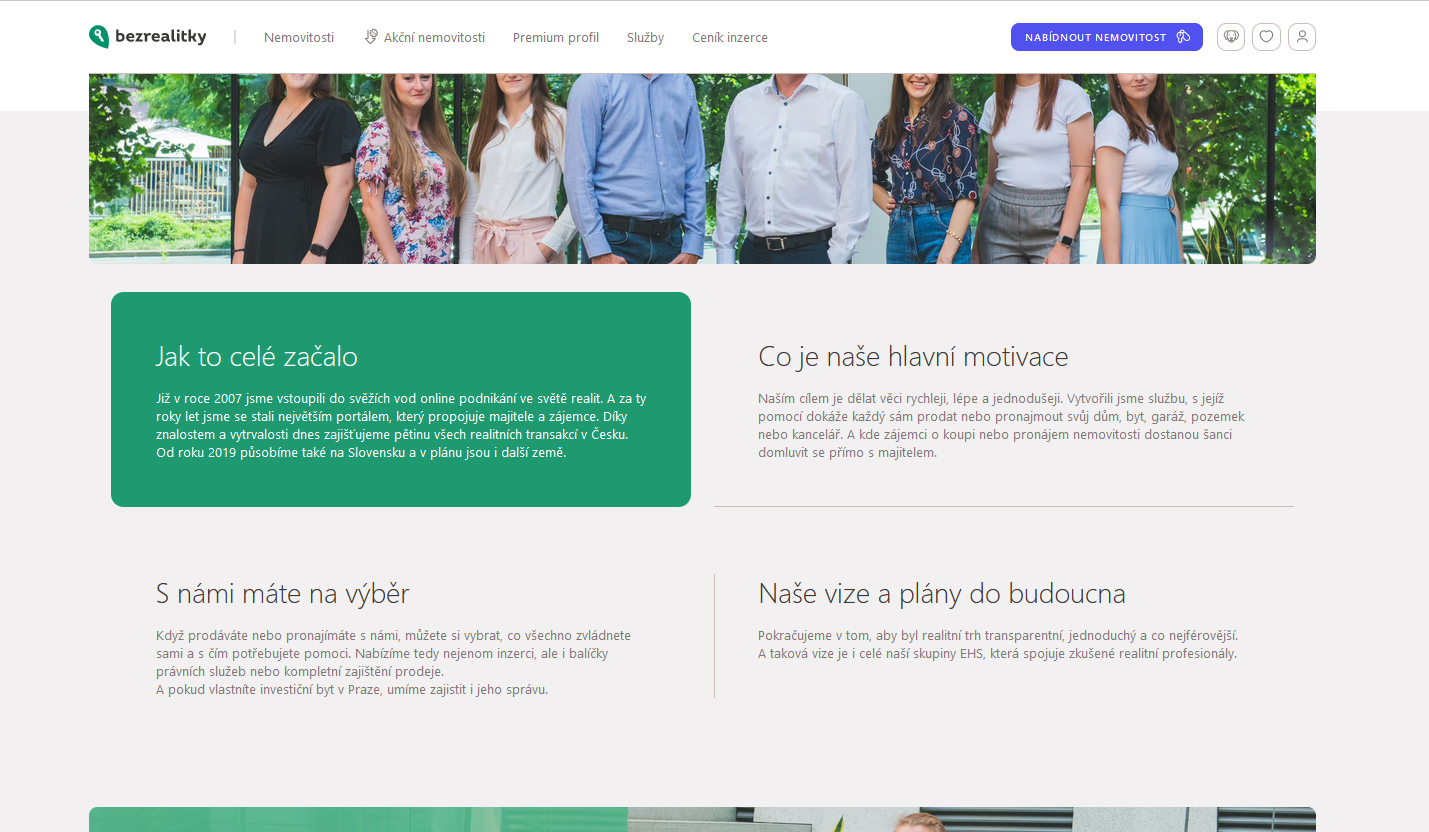Open the user profile icon
The height and width of the screenshot is (832, 1429).
pyautogui.click(x=1302, y=37)
